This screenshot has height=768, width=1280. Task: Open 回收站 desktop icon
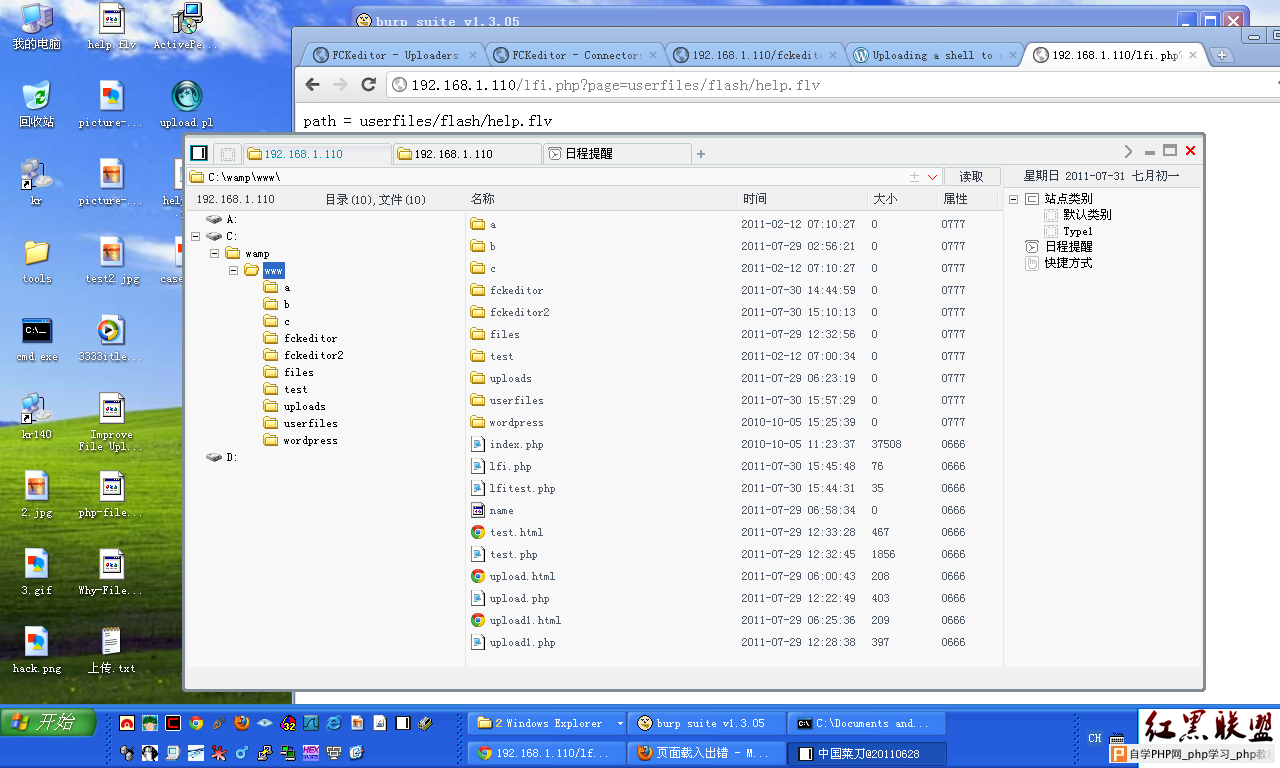36,104
